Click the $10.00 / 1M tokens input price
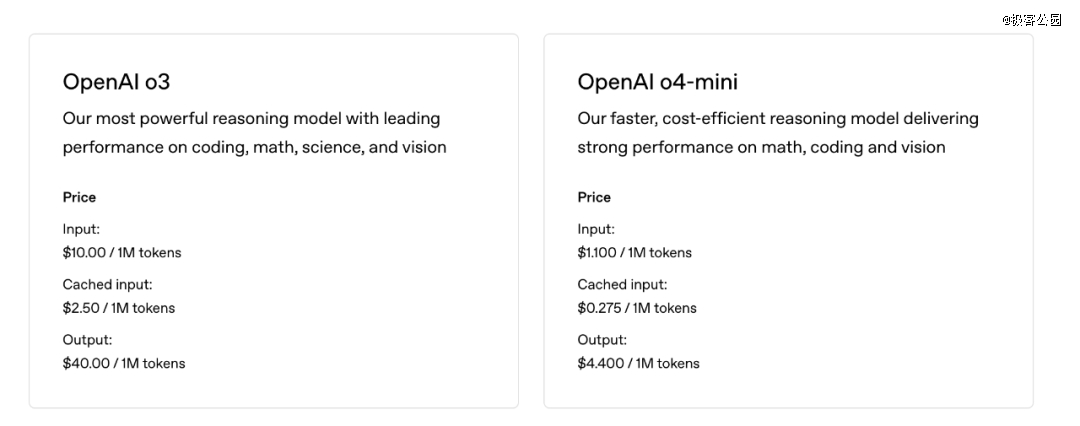Screen dimensions: 1080x426 click(122, 252)
